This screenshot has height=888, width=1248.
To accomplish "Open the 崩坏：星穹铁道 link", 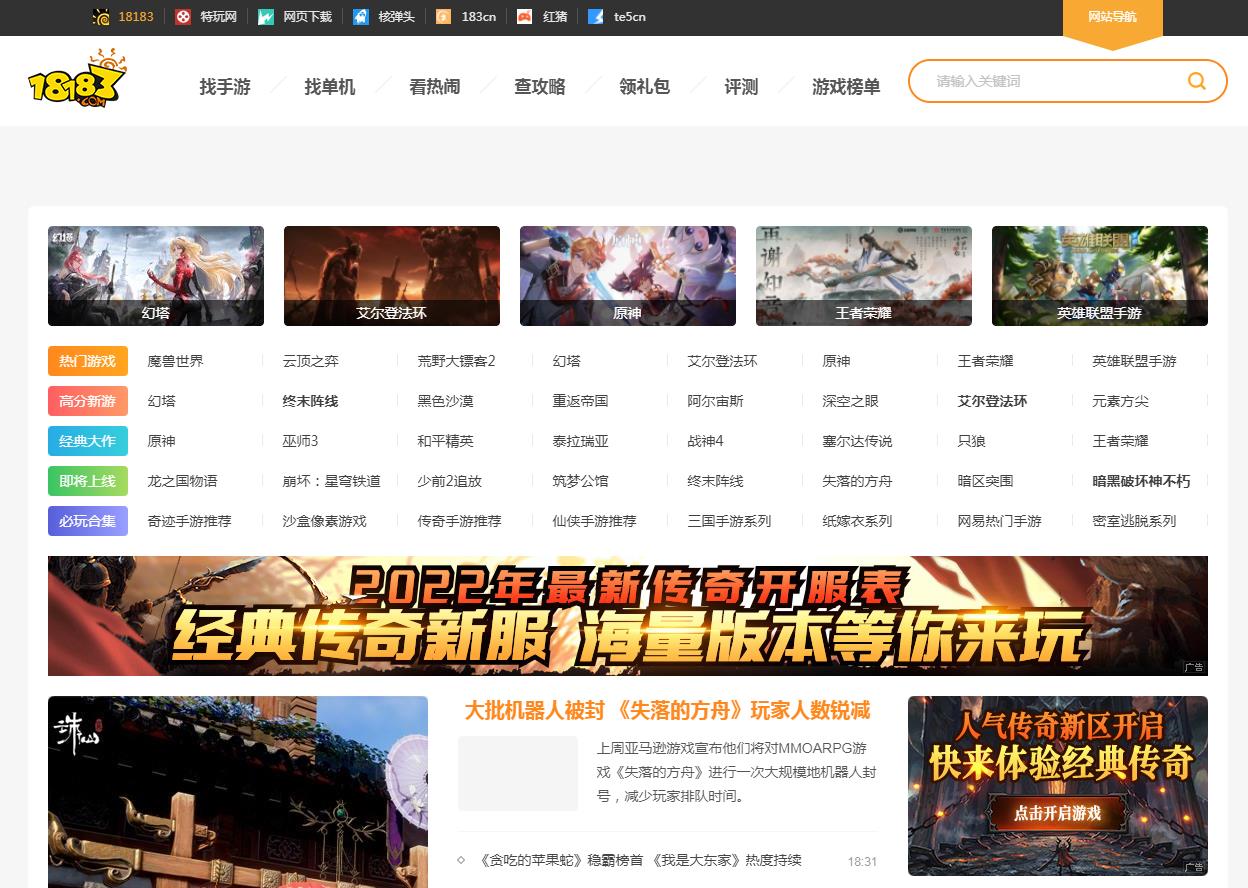I will tap(332, 481).
